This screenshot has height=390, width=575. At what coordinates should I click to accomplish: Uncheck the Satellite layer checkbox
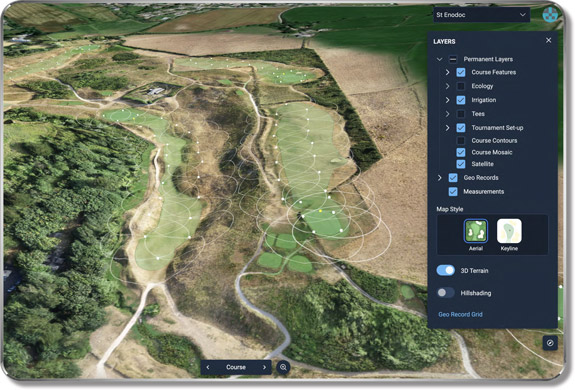pos(461,164)
